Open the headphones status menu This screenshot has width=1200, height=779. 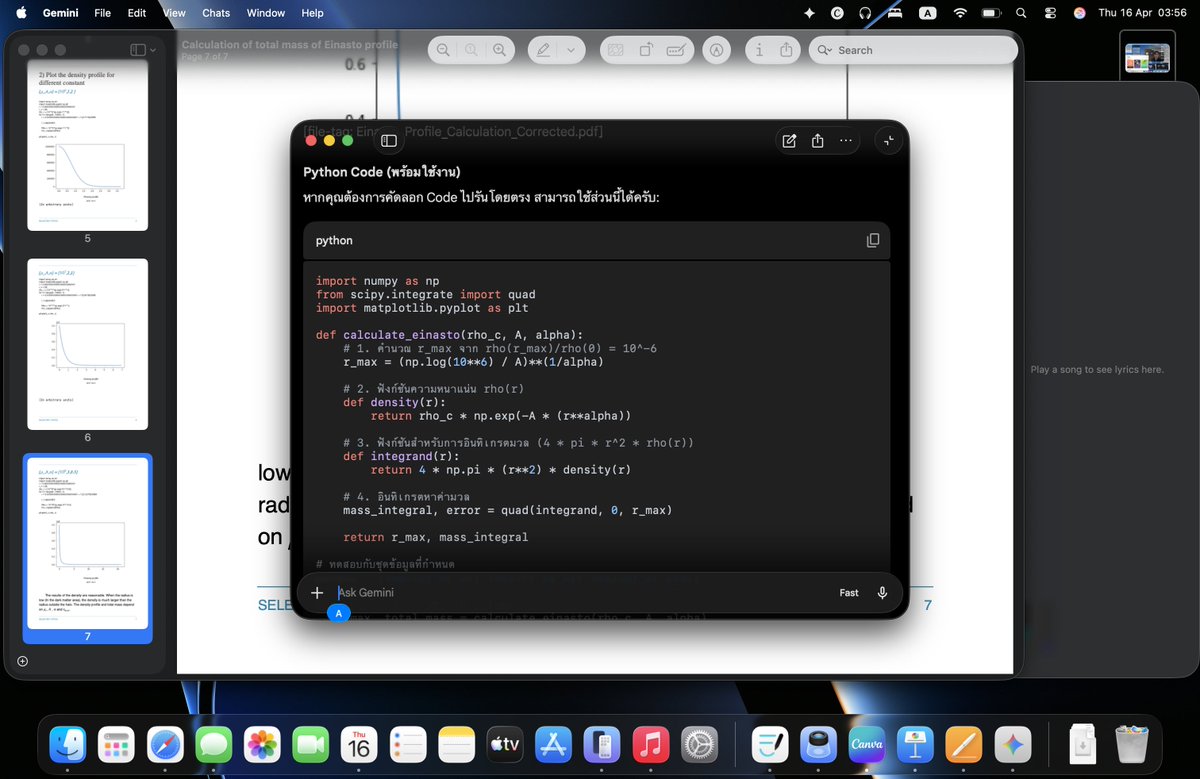(x=865, y=13)
